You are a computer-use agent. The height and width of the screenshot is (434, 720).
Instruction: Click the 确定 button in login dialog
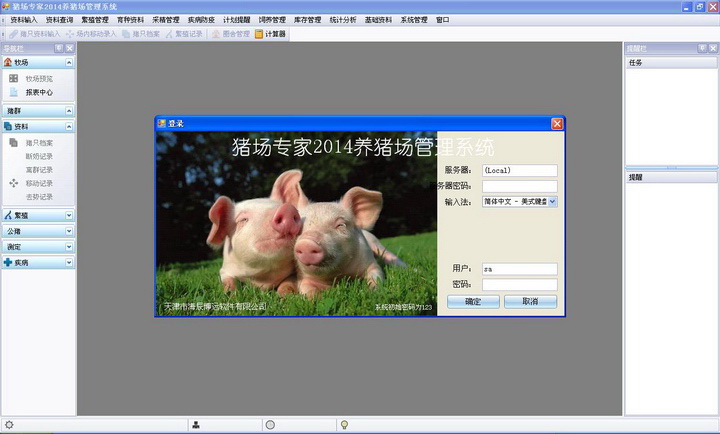click(x=473, y=301)
